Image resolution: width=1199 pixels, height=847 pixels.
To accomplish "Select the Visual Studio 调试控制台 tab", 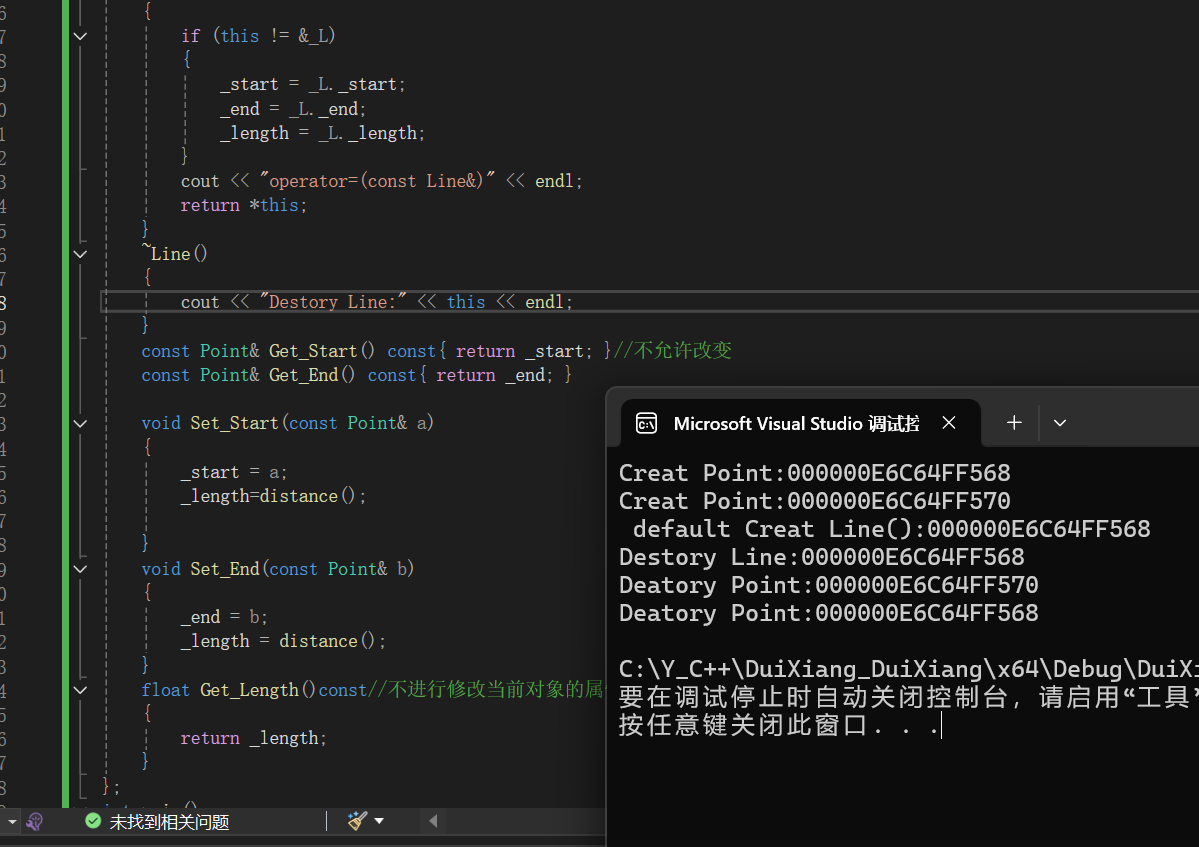I will (795, 423).
